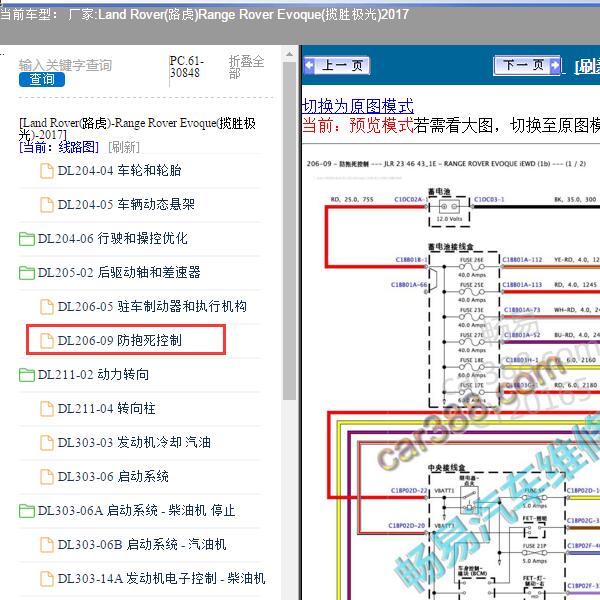Viewport: 600px width, 600px height.
Task: Click the wiring diagram preview image
Action: (x=452, y=375)
